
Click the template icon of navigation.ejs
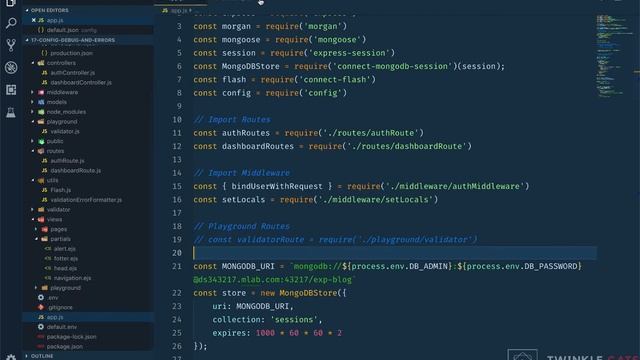click(x=48, y=278)
